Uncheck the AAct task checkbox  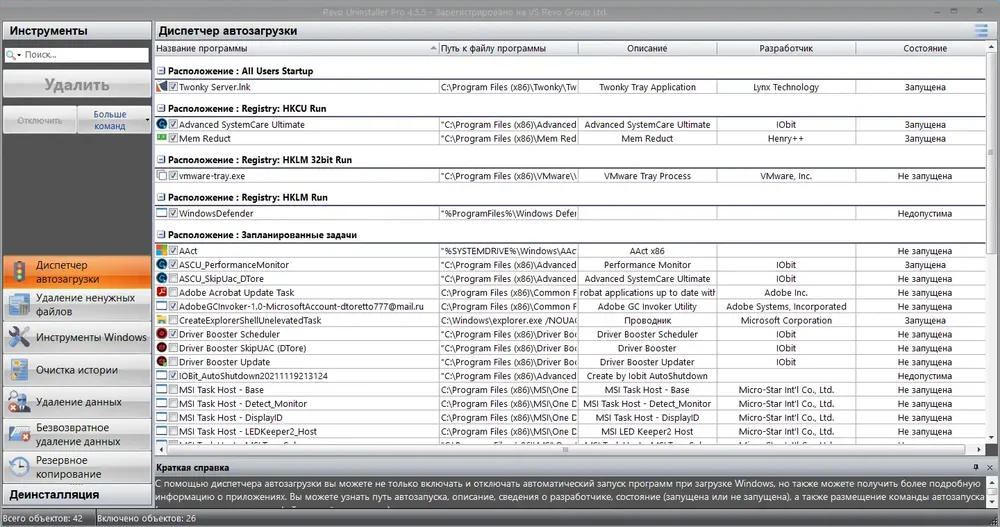(x=173, y=251)
